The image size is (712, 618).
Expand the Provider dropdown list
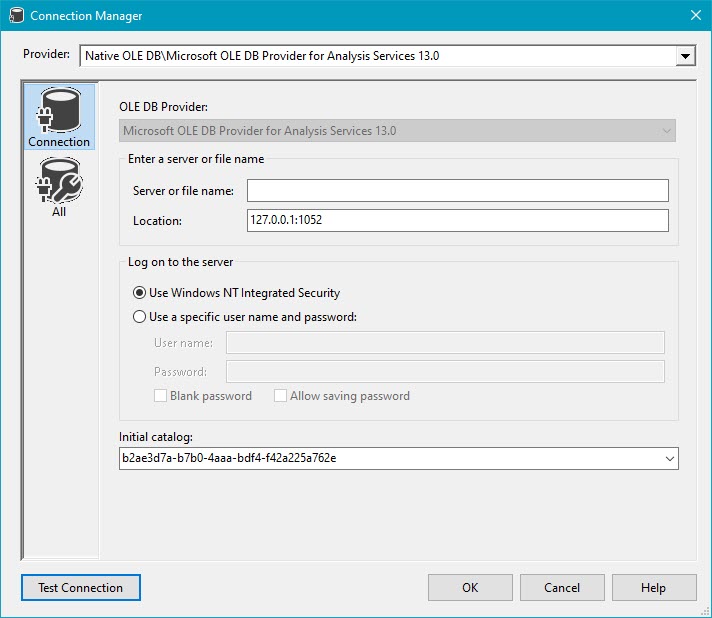pos(685,56)
